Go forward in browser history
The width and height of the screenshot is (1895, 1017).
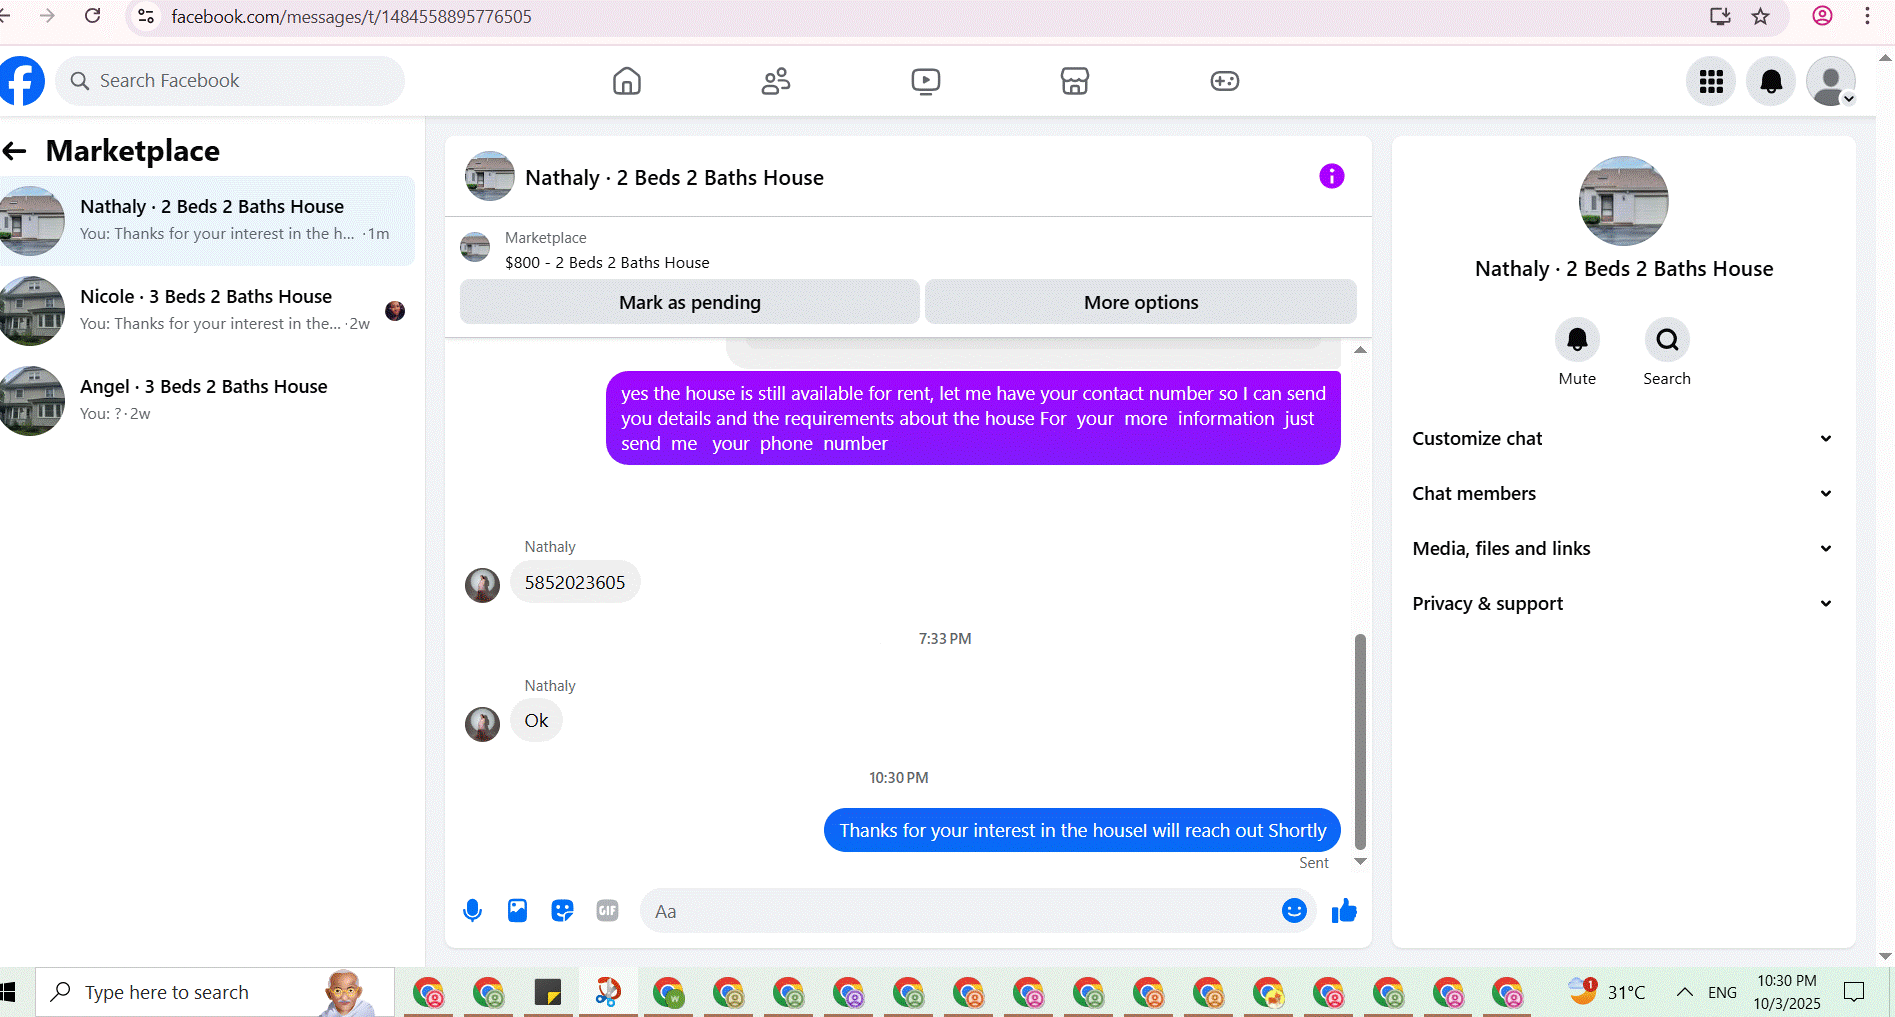[47, 16]
